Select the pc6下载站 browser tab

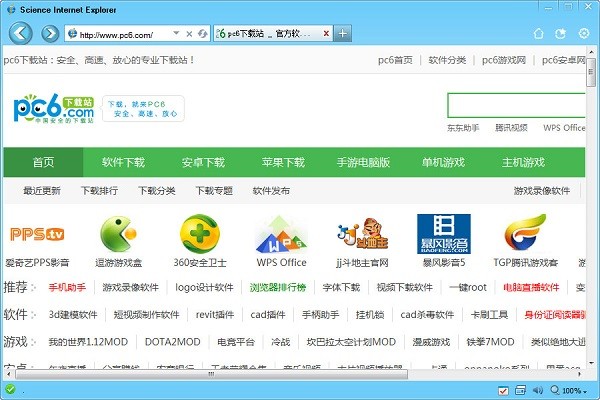[x=273, y=33]
